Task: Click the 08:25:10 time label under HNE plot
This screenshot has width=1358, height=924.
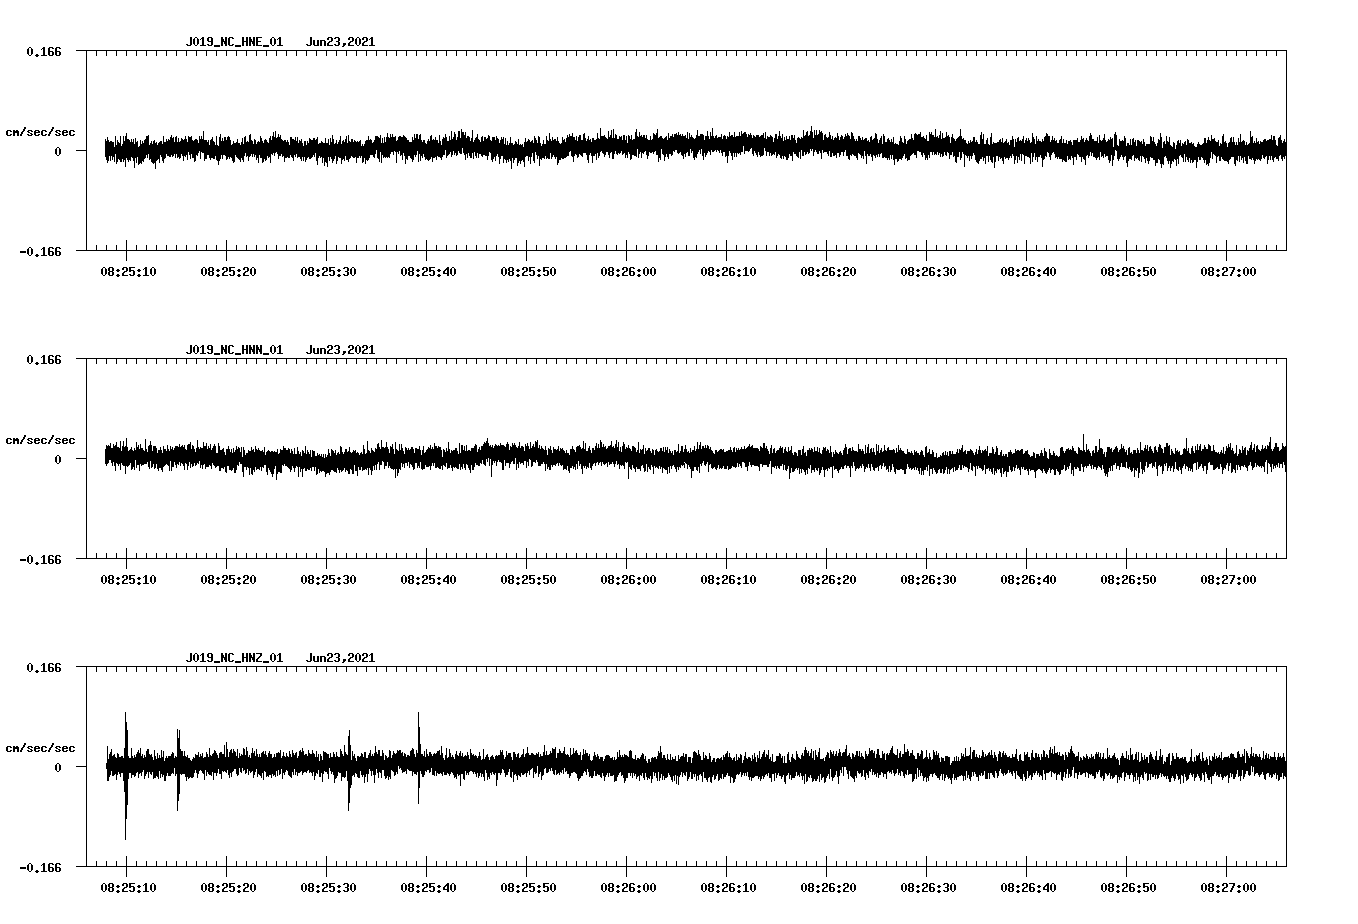Action: [x=128, y=272]
